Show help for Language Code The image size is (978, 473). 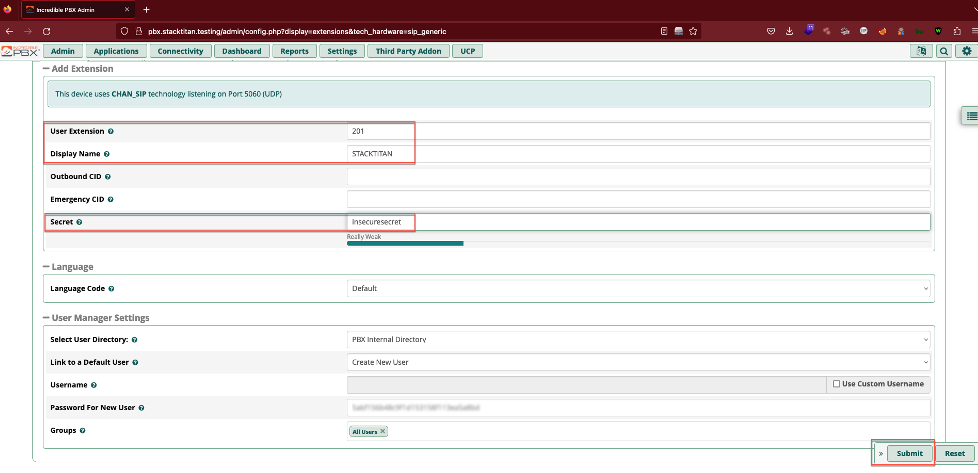coord(111,289)
